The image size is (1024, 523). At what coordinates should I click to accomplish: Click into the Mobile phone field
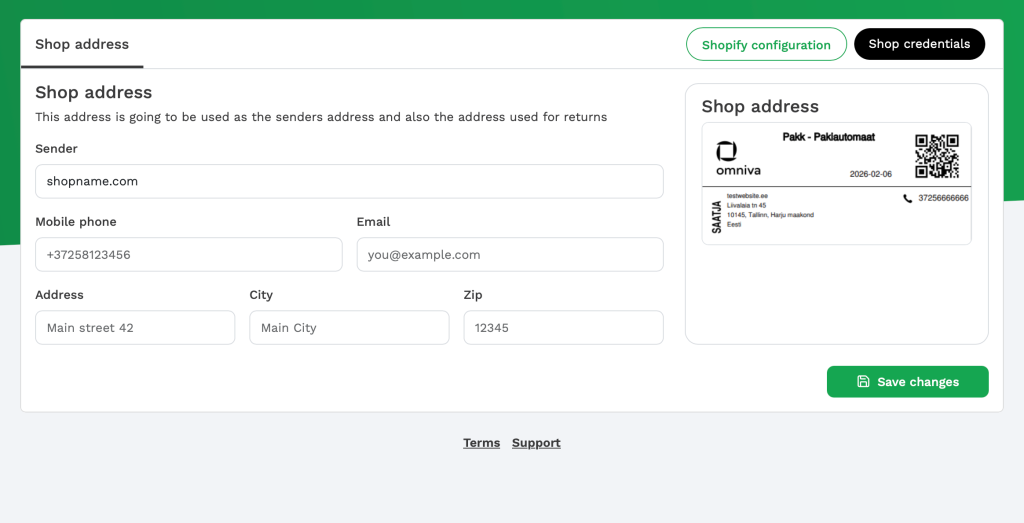188,254
